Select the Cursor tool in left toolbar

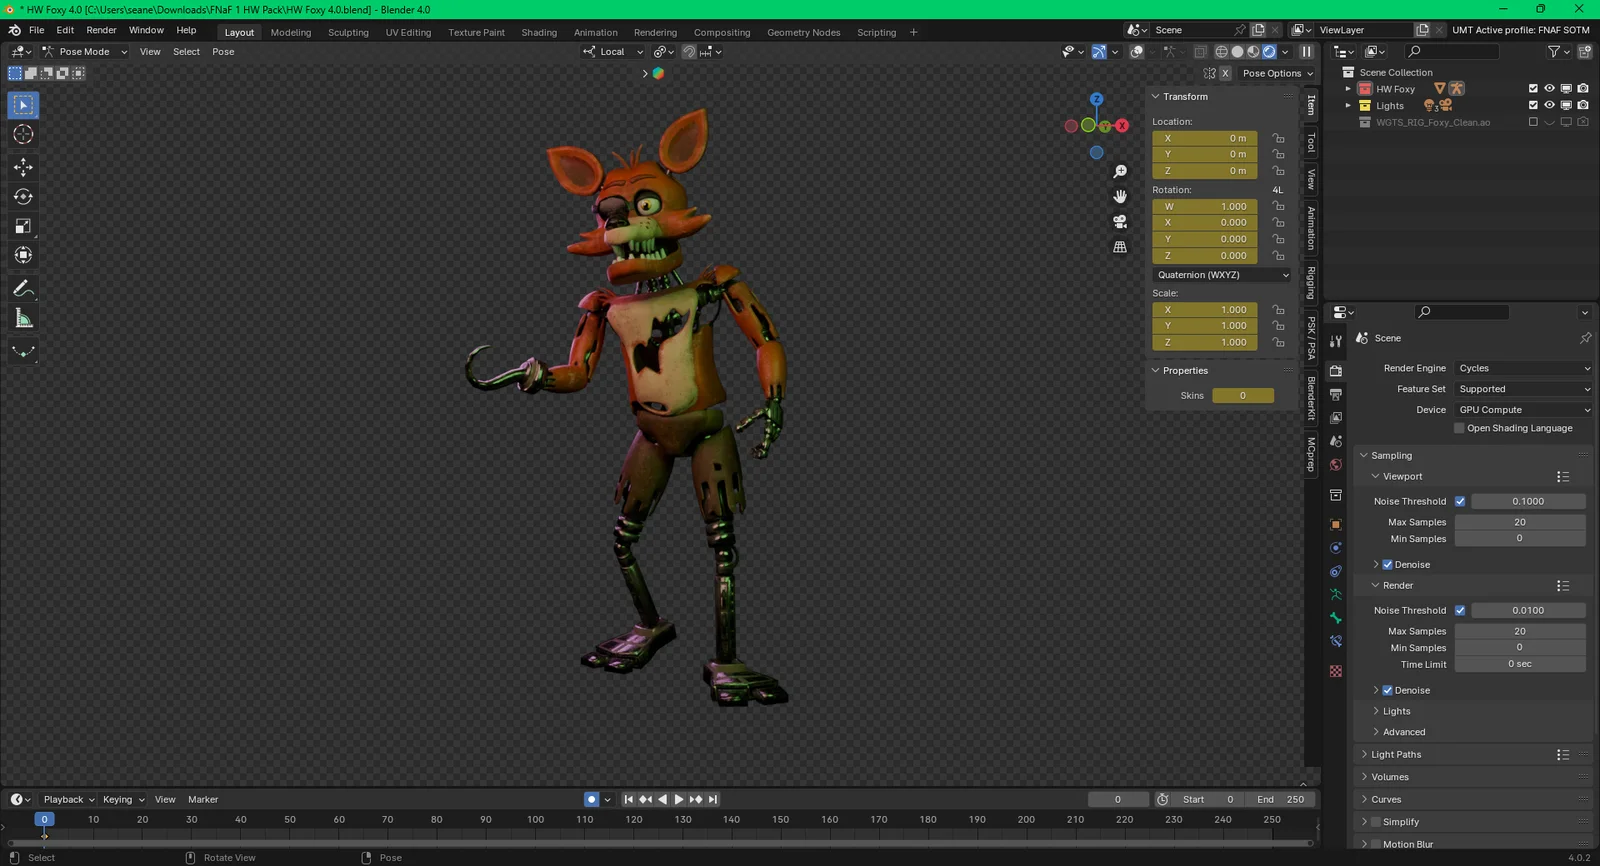[23, 134]
